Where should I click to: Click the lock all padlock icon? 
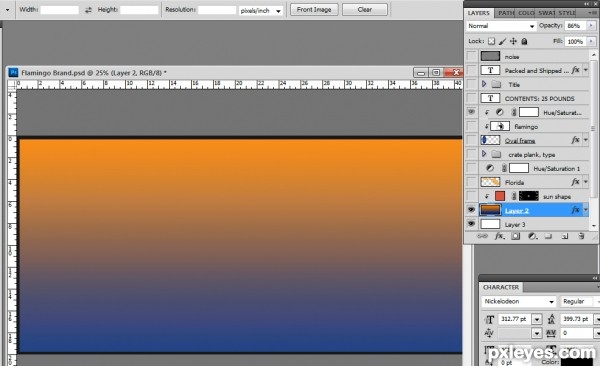[524, 41]
